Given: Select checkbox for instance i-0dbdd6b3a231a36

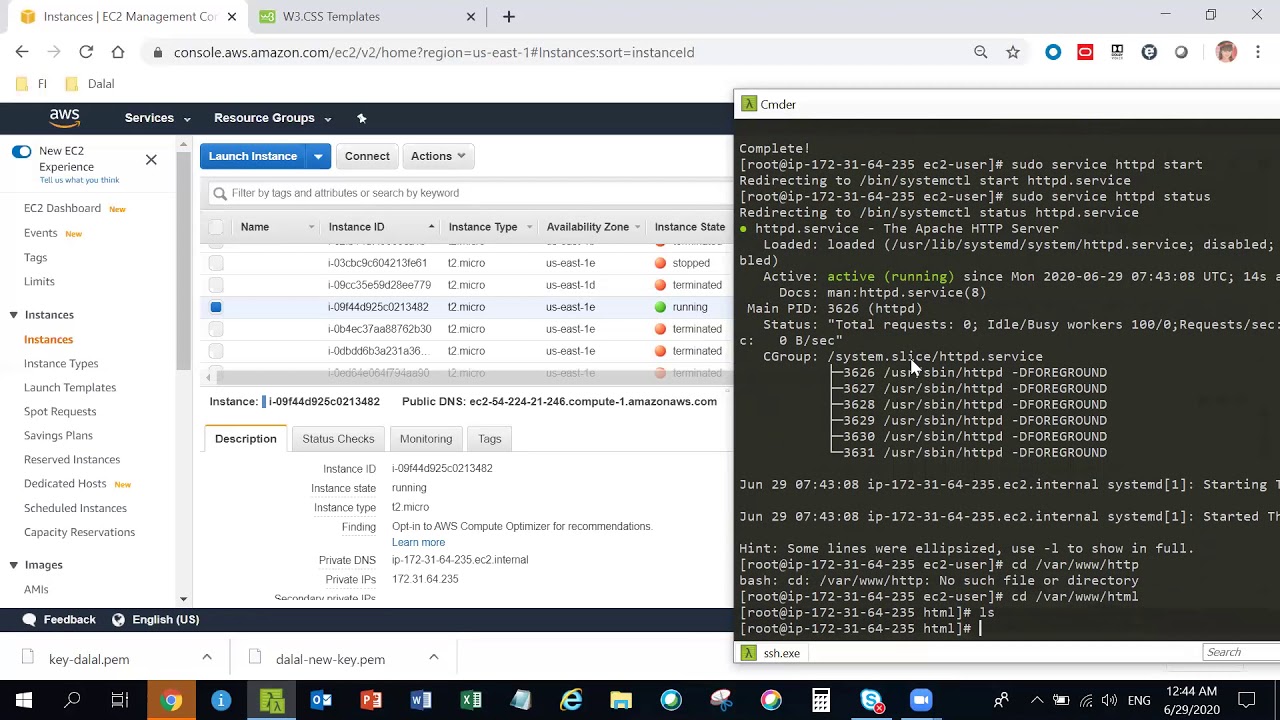Looking at the screenshot, I should coord(216,351).
